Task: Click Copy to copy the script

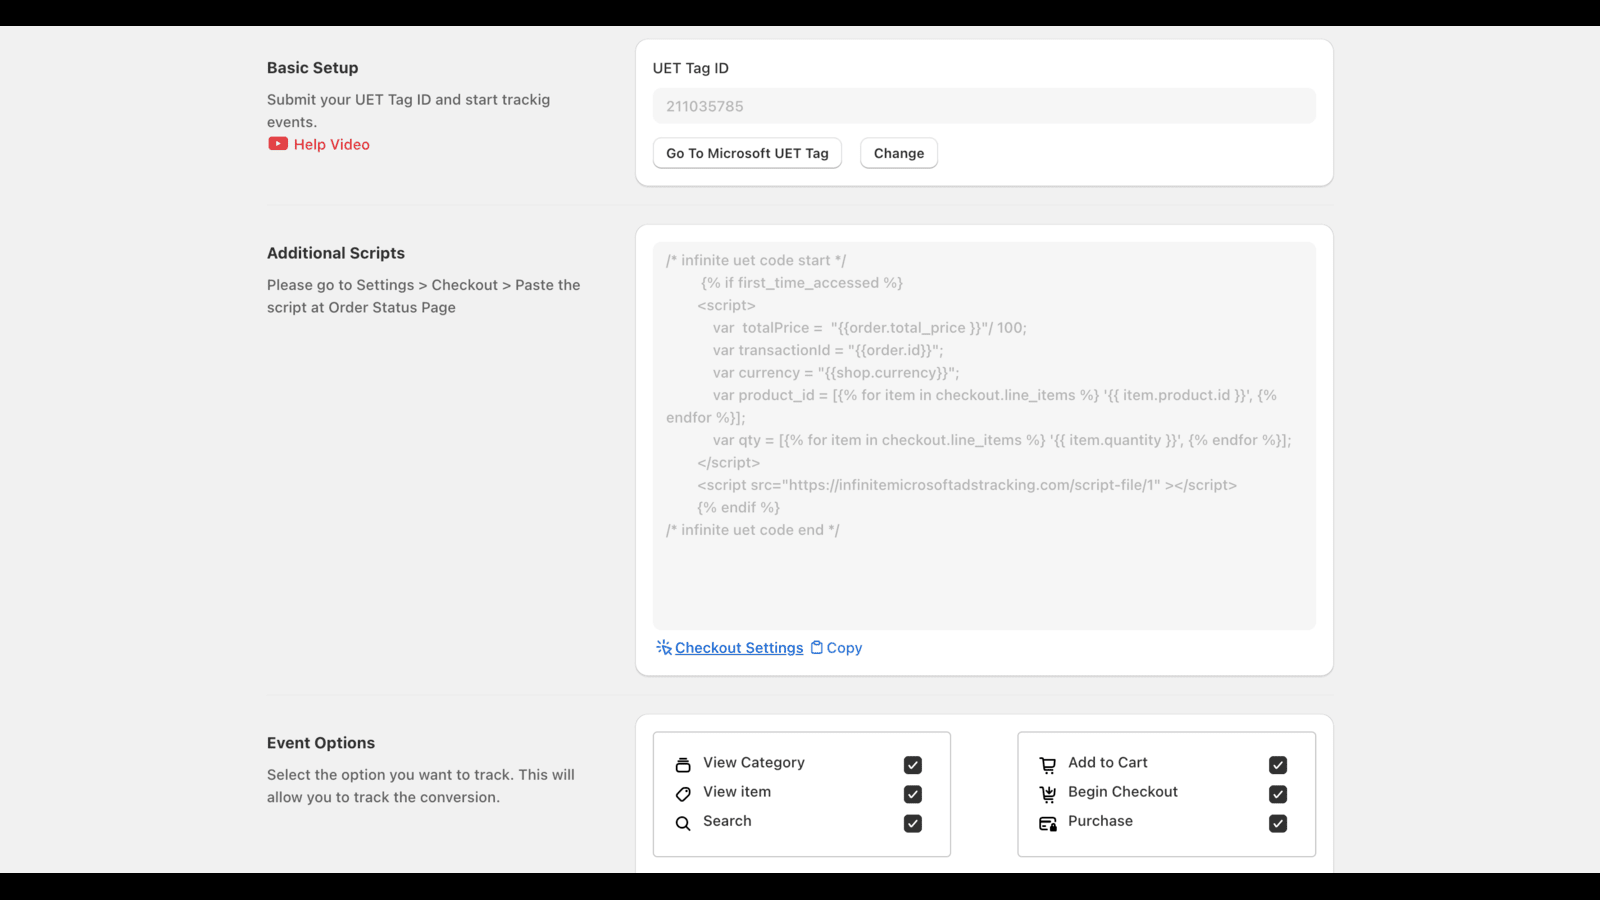Action: pos(843,647)
